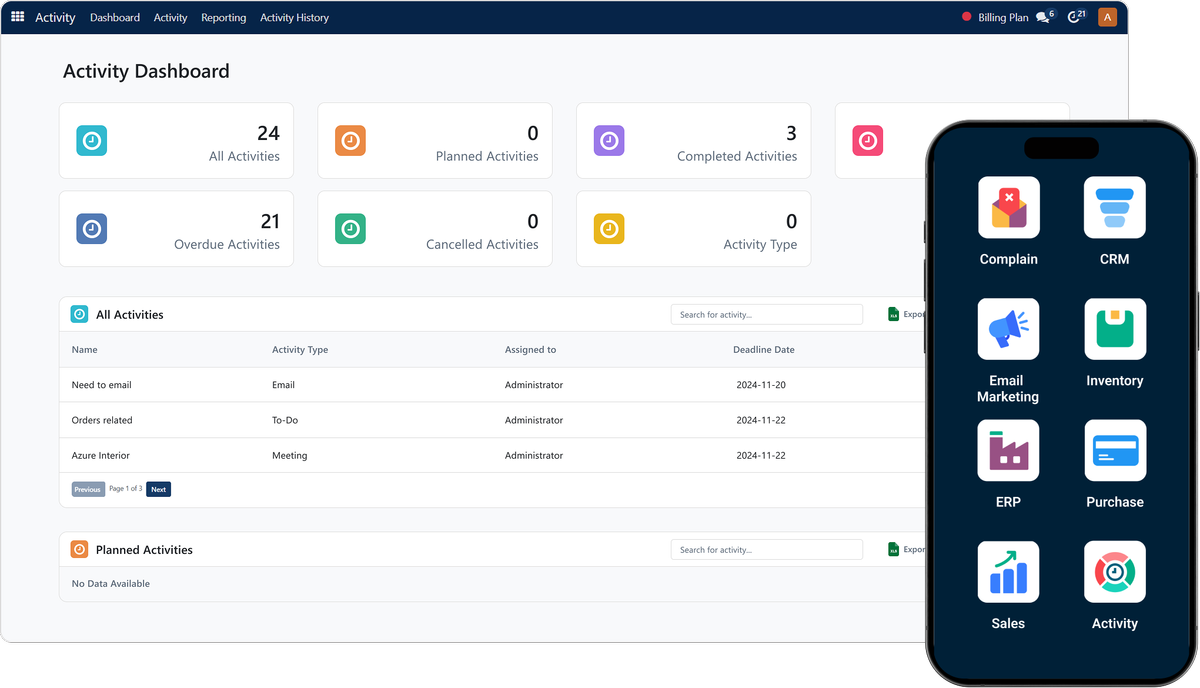Open the ERP factory icon
The image size is (1200, 688).
pyautogui.click(x=1008, y=450)
